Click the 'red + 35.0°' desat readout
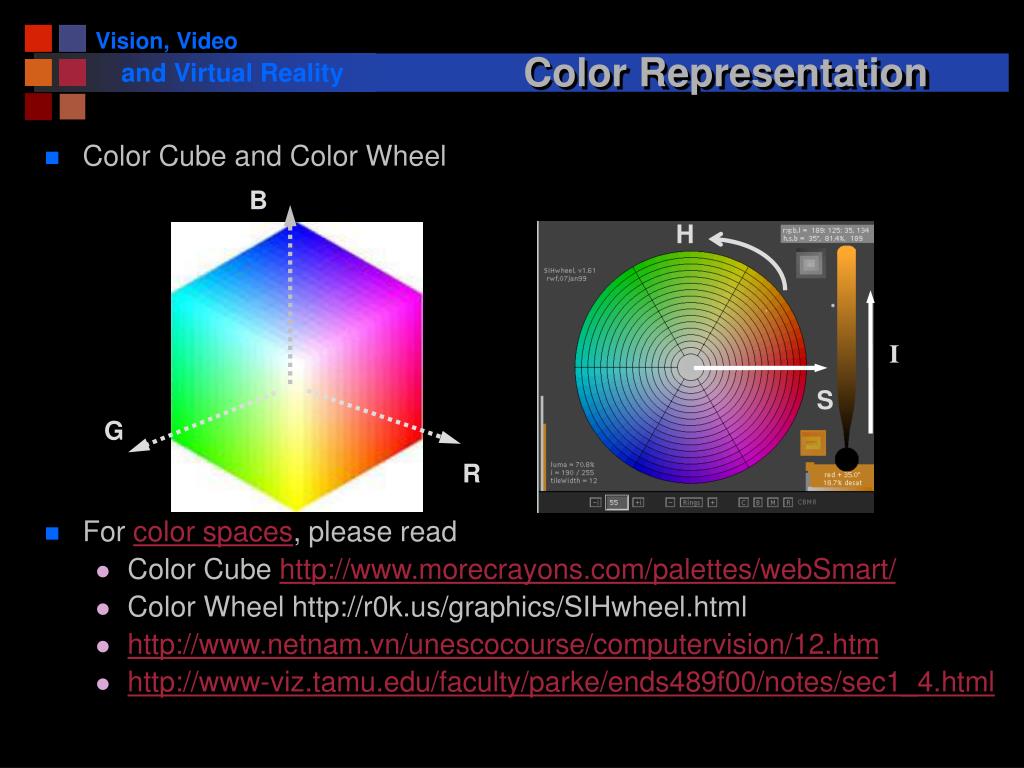The height and width of the screenshot is (768, 1024). [x=842, y=479]
